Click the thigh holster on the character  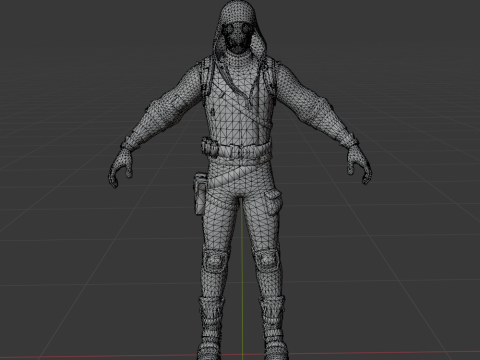[x=201, y=193]
